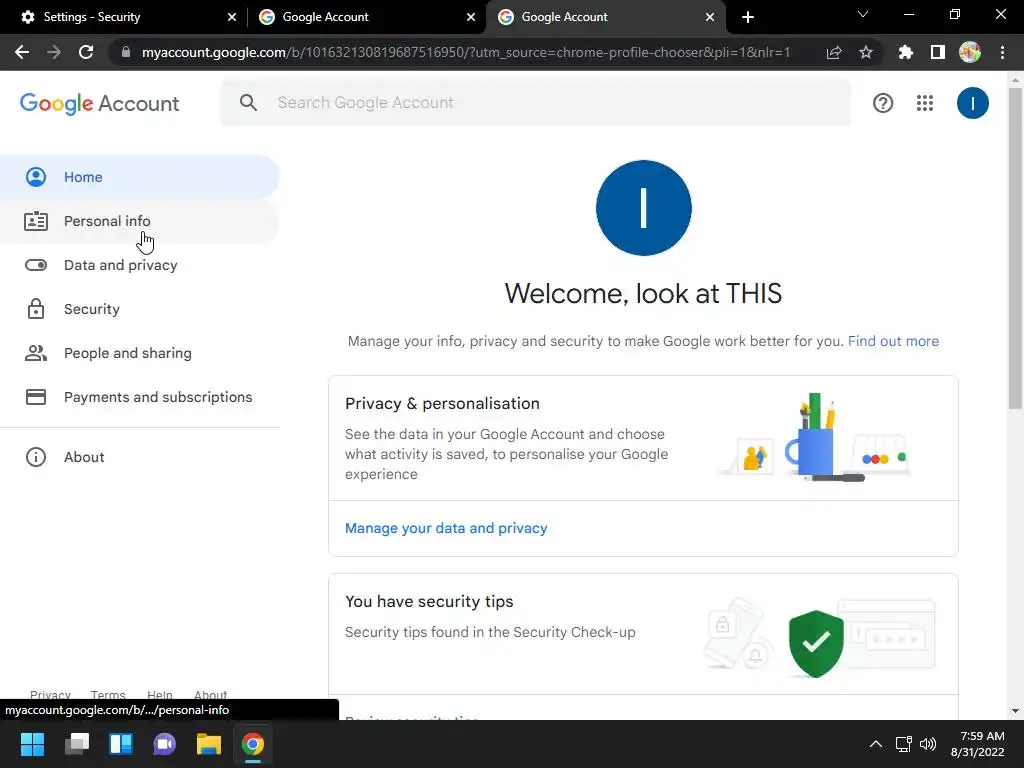Click the Privacy footer link
Viewport: 1024px width, 768px height.
[50, 694]
